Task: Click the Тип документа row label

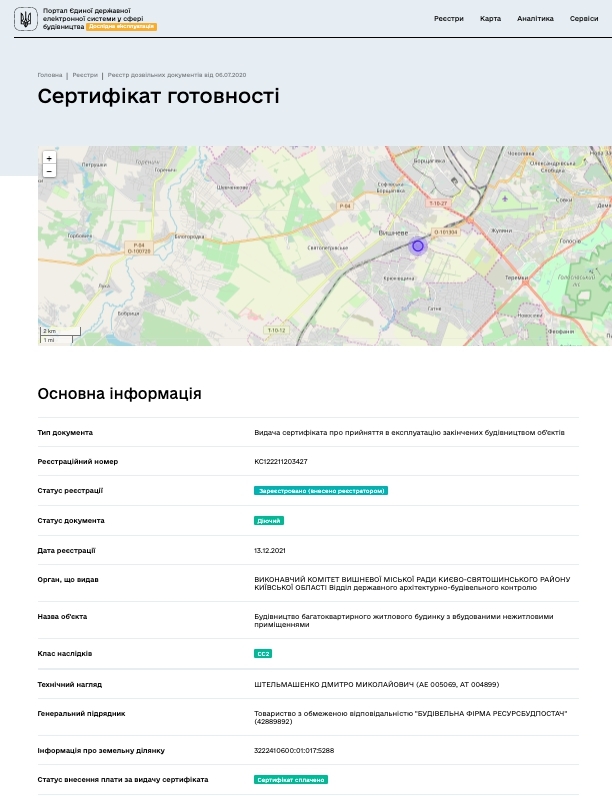Action: (65, 433)
